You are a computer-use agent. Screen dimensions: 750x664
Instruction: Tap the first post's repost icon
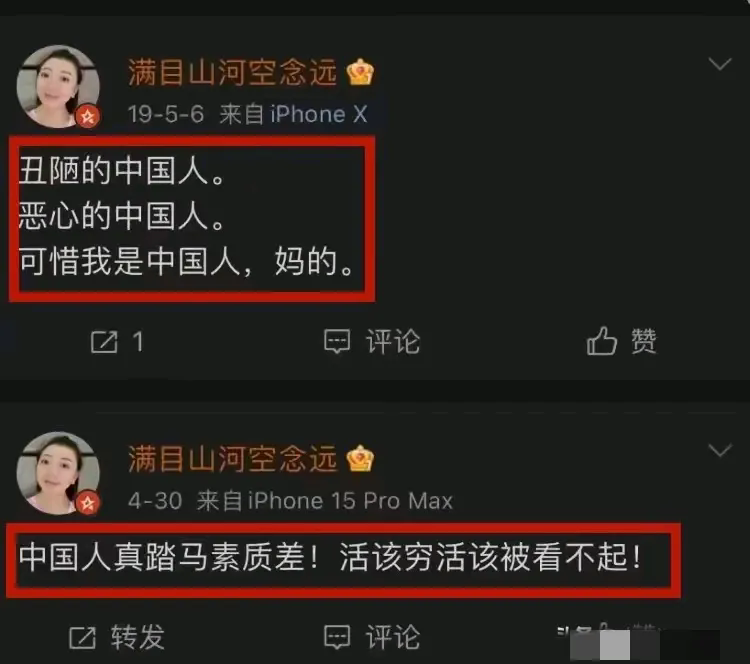(x=104, y=342)
